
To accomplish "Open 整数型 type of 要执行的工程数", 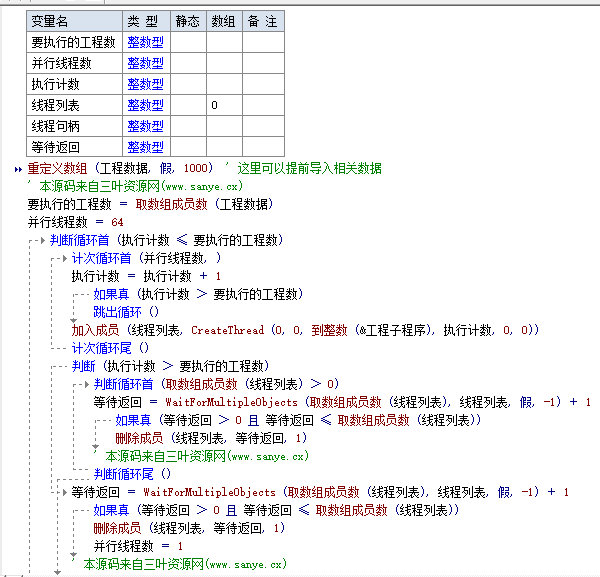I will pyautogui.click(x=145, y=42).
